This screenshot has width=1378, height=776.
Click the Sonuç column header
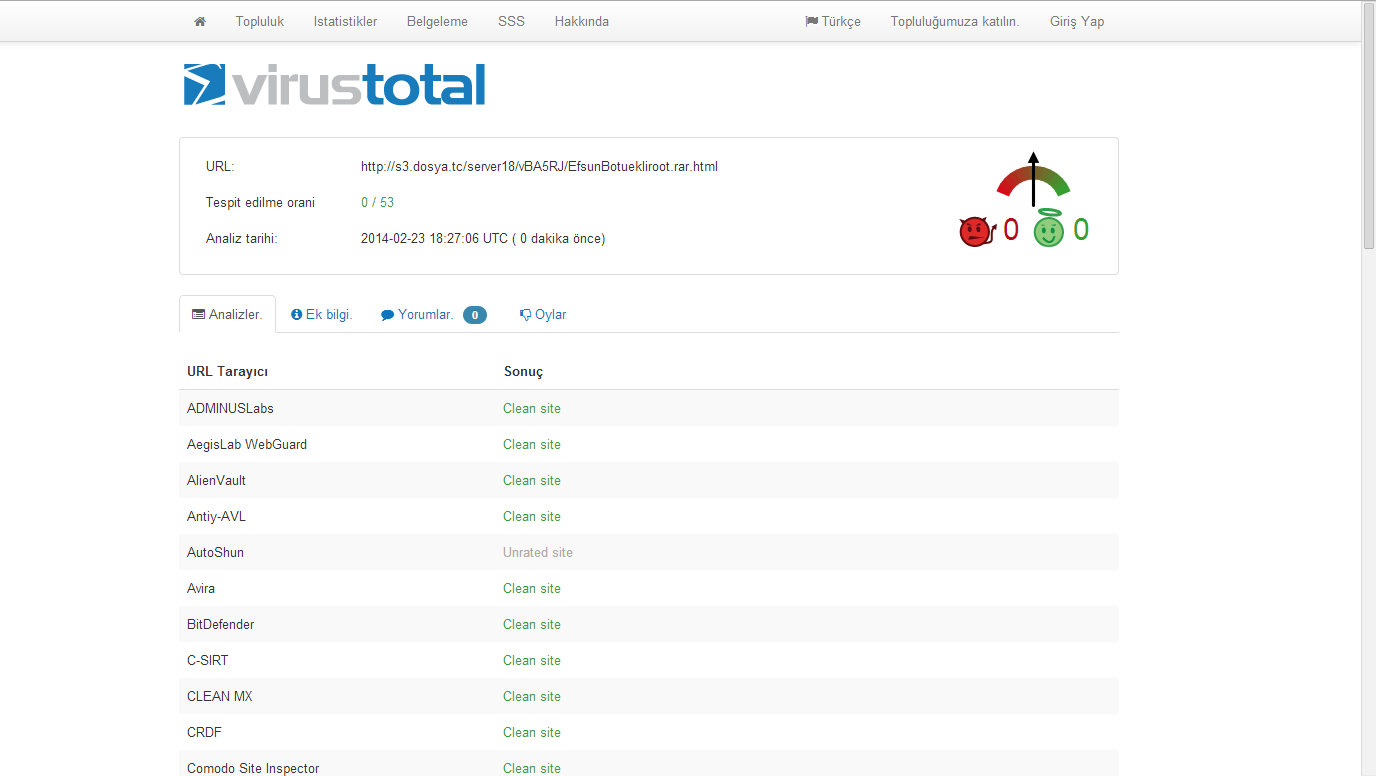523,372
